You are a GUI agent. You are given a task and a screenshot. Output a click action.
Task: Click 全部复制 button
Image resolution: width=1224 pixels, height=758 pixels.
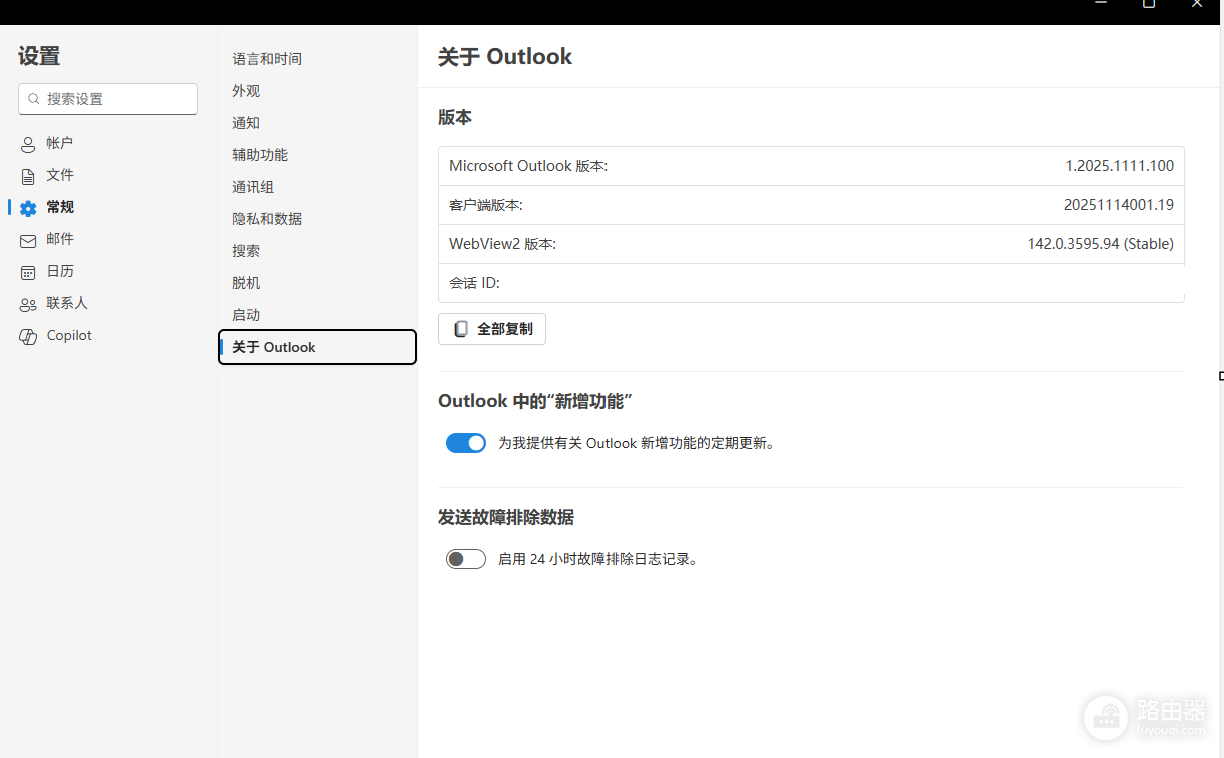click(492, 329)
